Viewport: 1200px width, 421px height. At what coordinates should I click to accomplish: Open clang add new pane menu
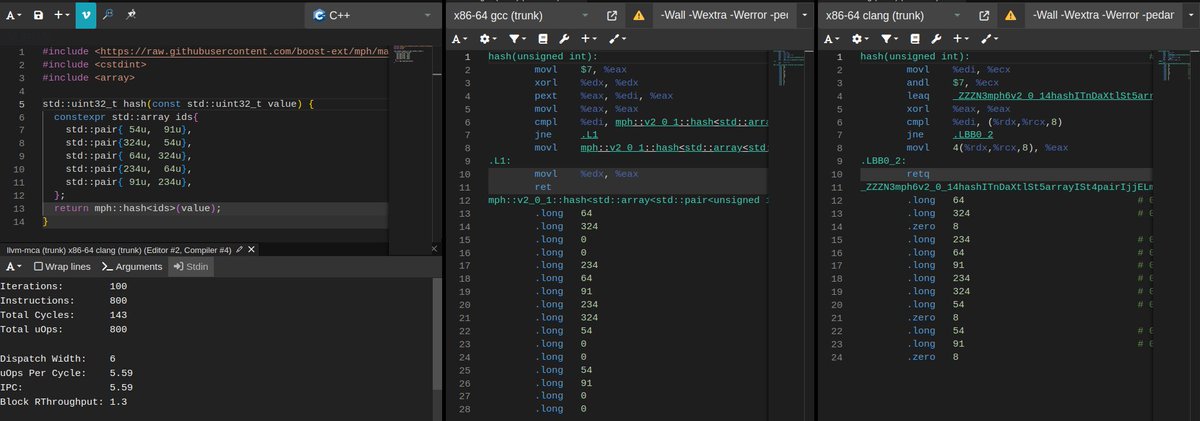pyautogui.click(x=959, y=39)
